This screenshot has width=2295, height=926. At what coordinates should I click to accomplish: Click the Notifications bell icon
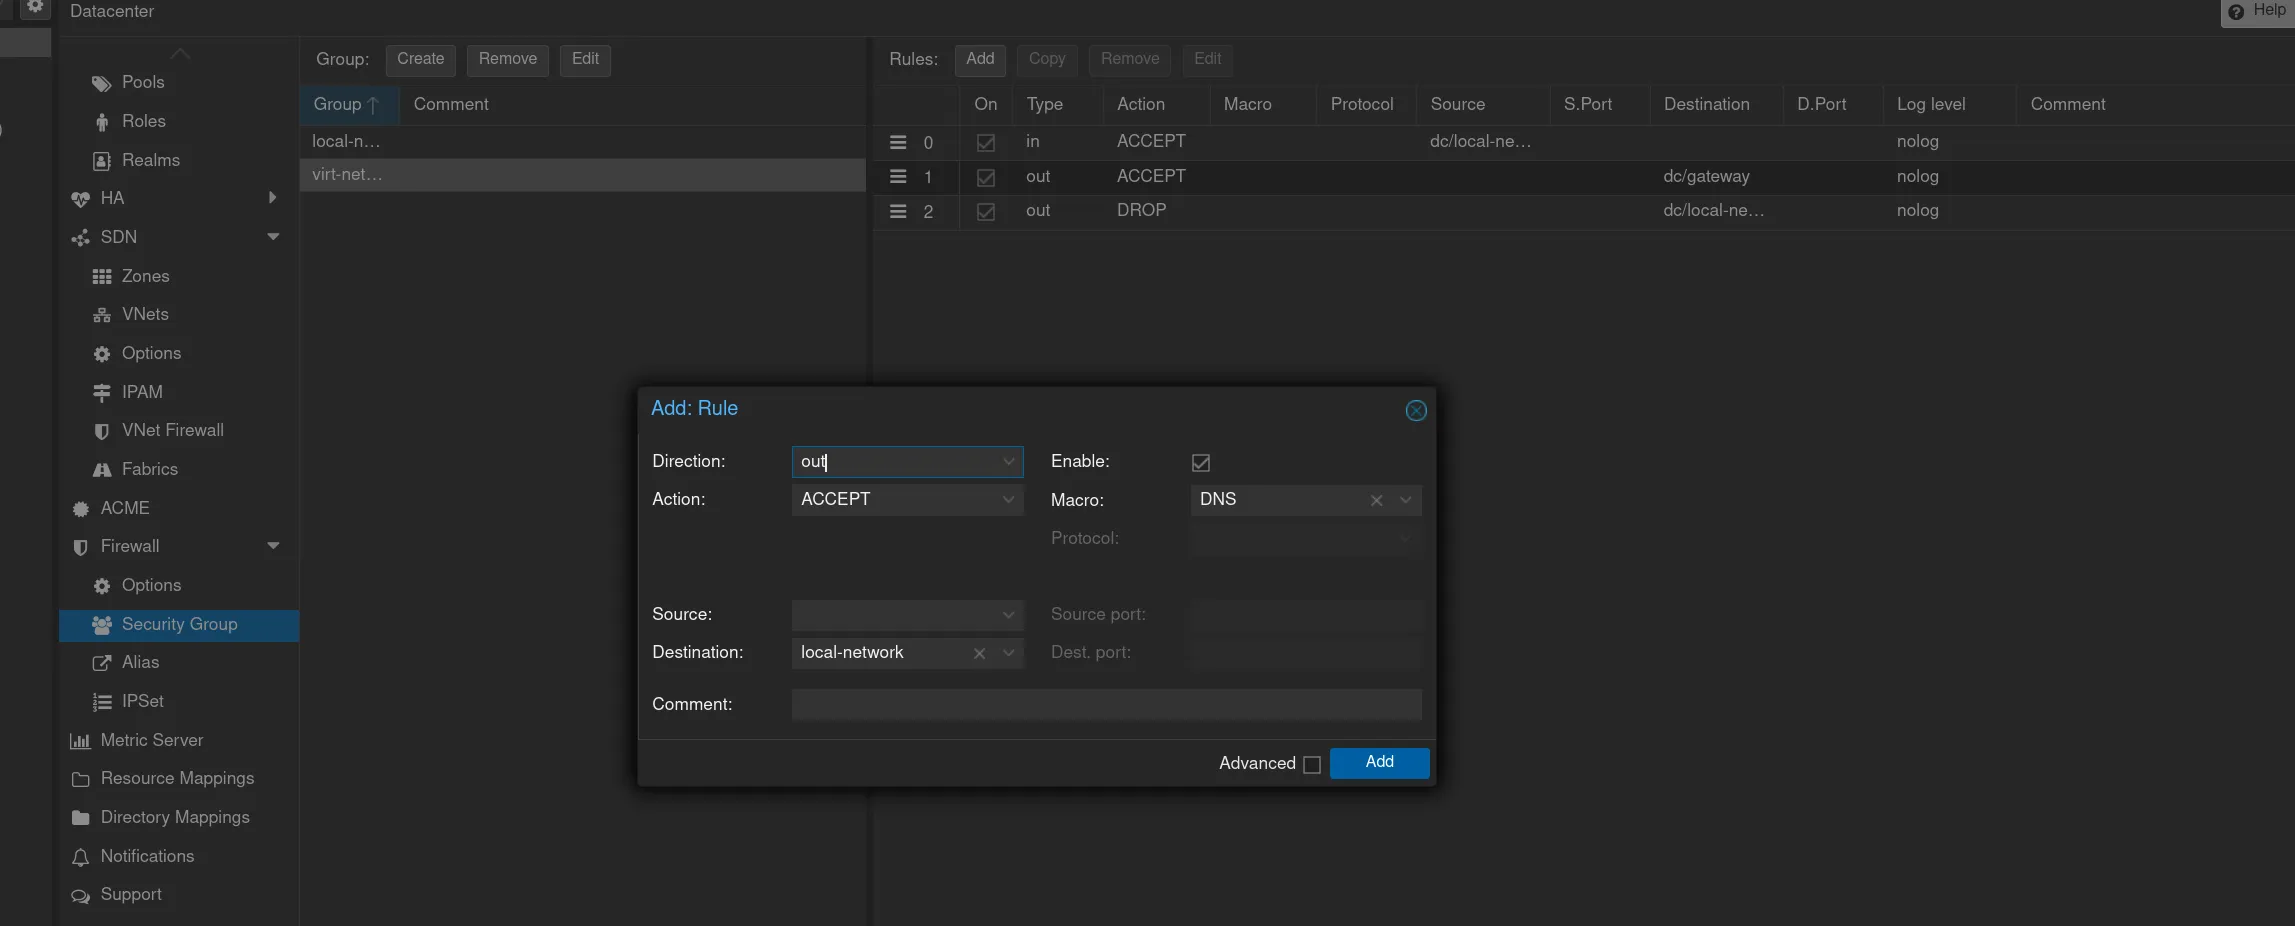point(80,857)
